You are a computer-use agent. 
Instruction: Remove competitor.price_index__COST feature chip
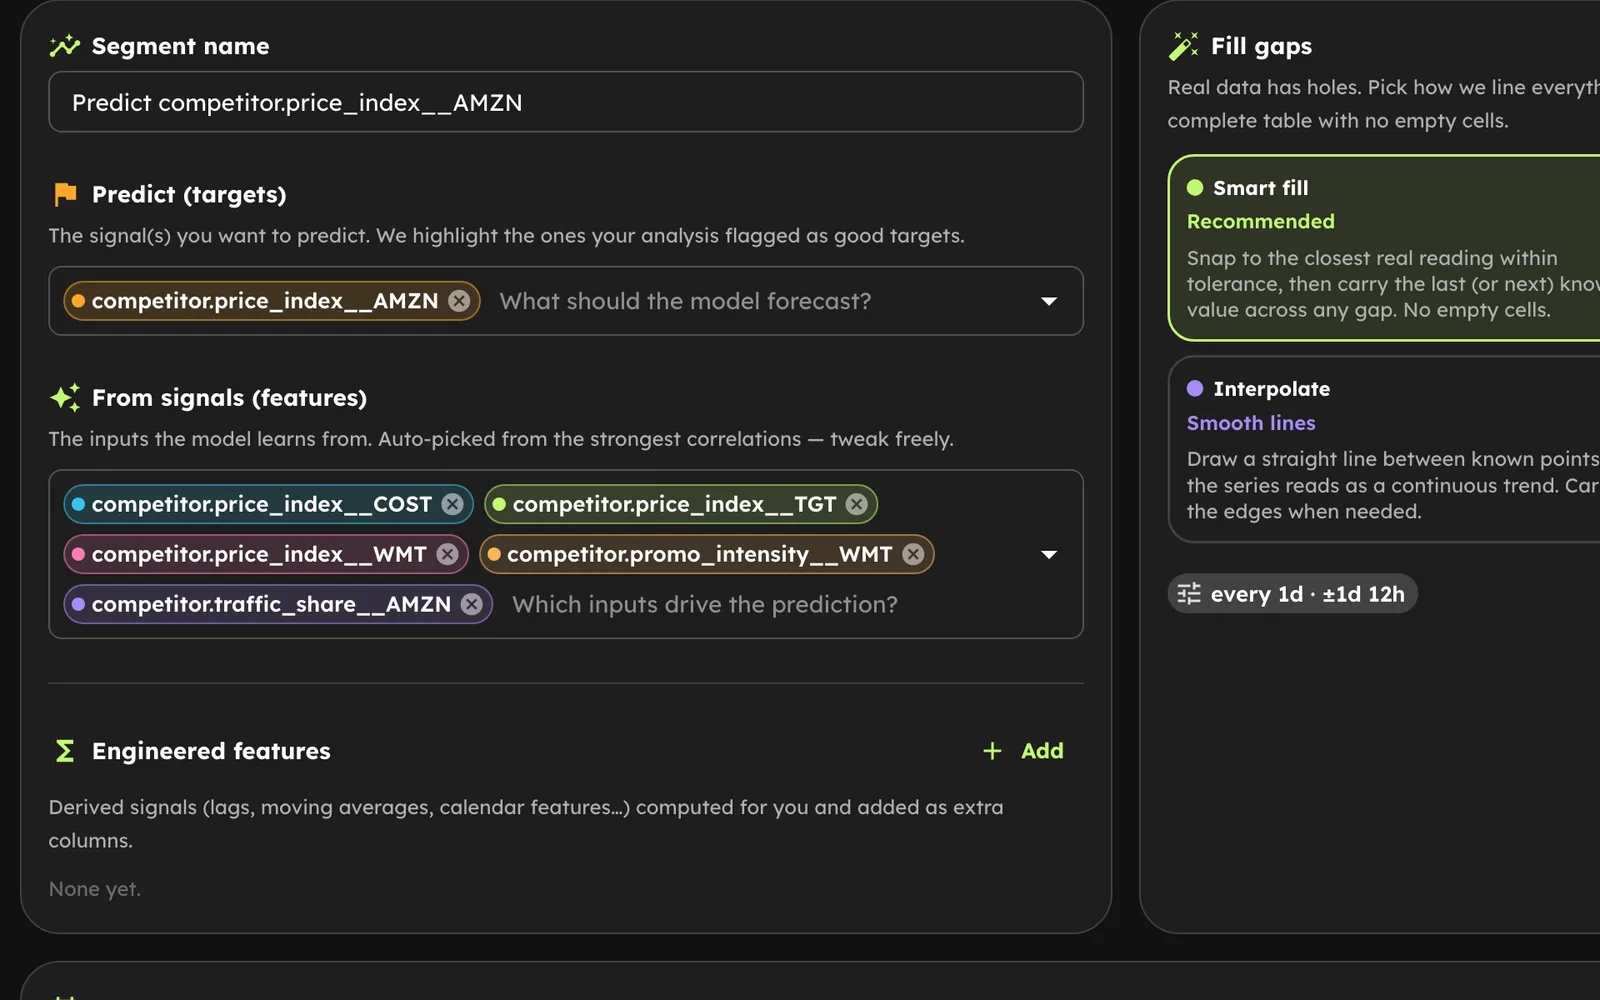tap(453, 504)
